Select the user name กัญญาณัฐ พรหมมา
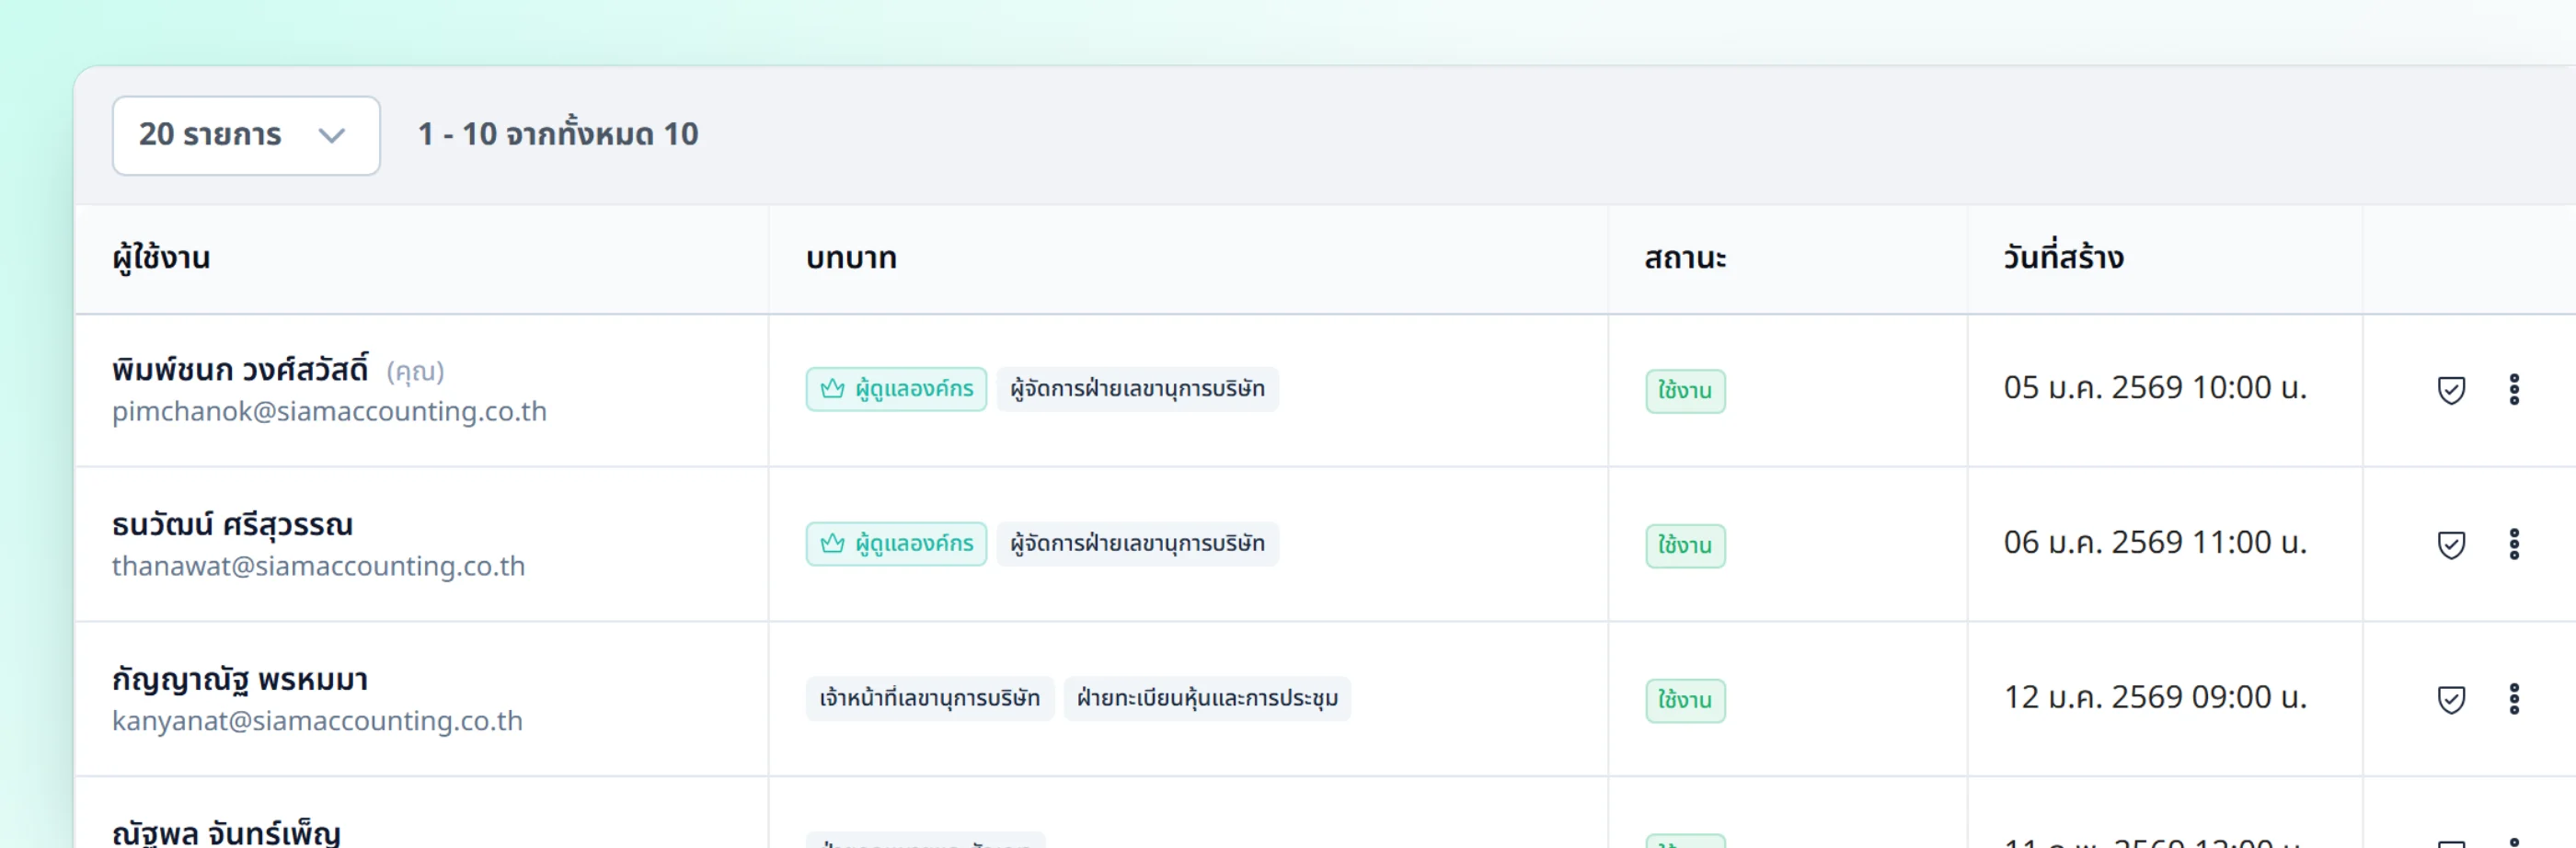The height and width of the screenshot is (848, 2576). pyautogui.click(x=240, y=680)
